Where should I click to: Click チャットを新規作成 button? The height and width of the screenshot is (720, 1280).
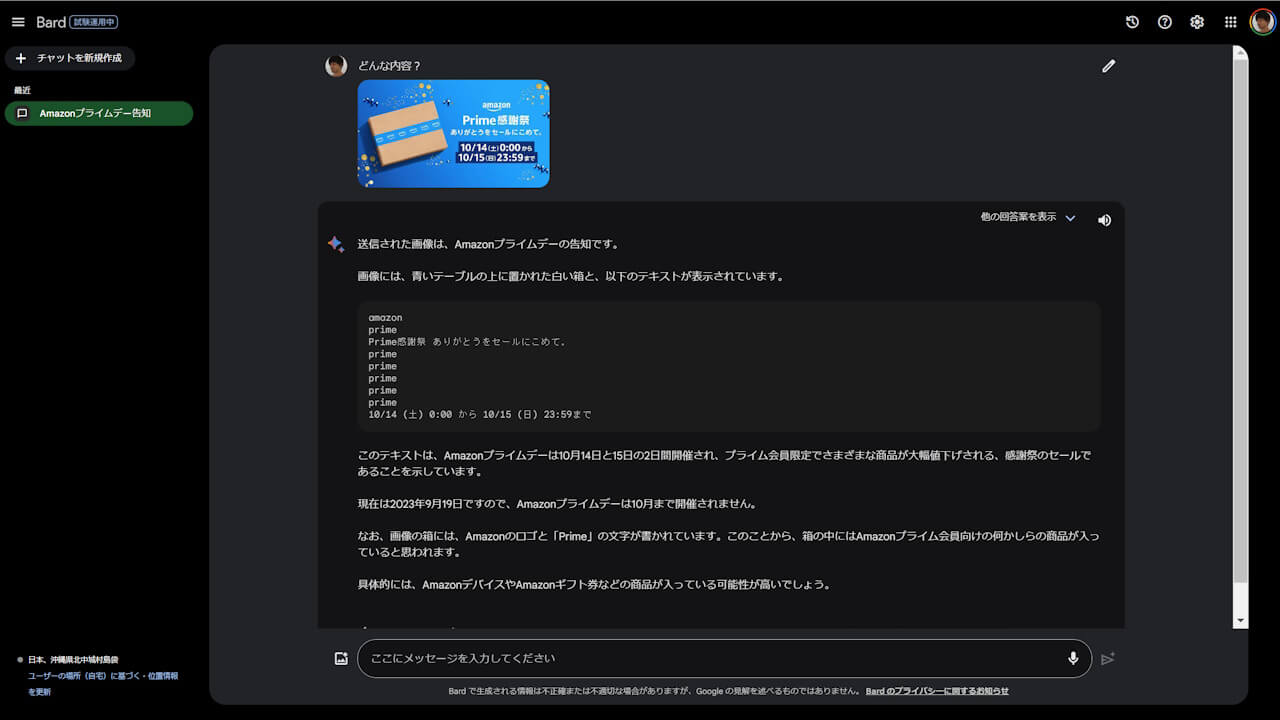coord(70,58)
